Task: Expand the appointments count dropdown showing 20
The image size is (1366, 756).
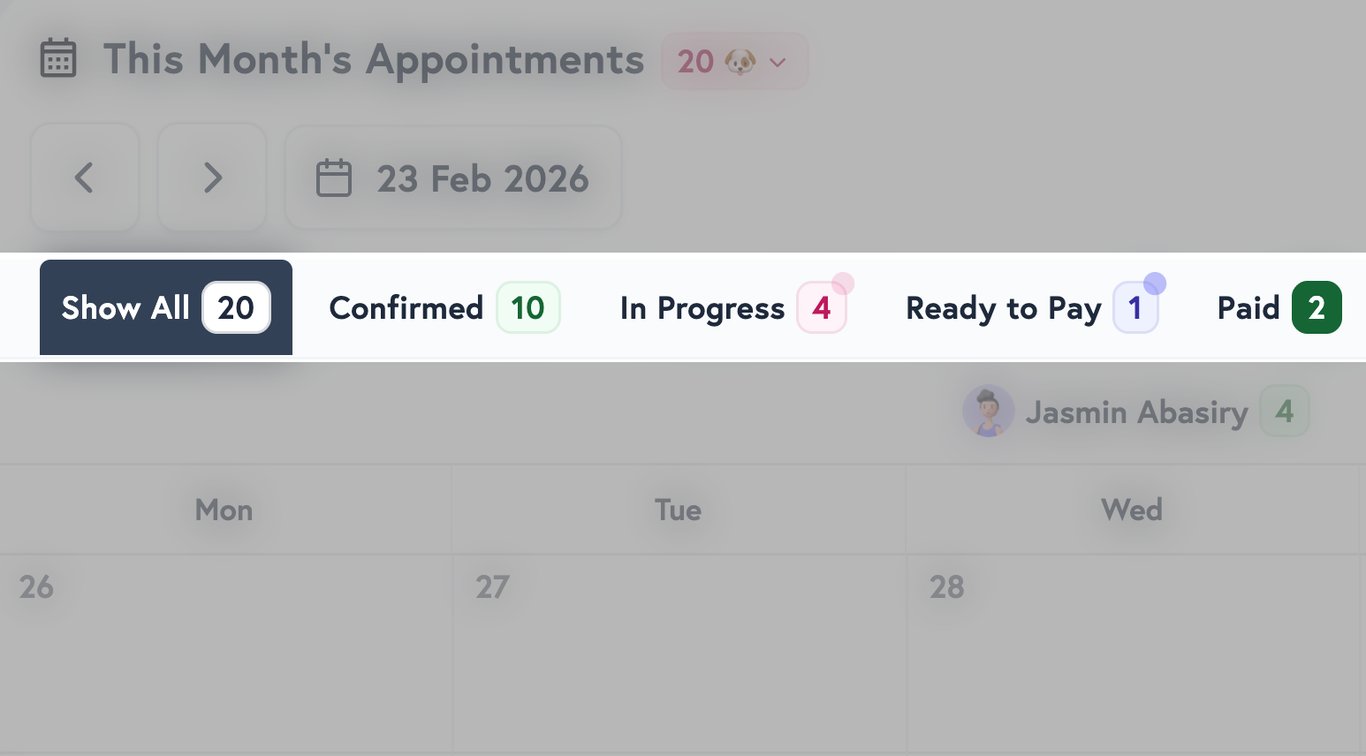Action: click(734, 61)
